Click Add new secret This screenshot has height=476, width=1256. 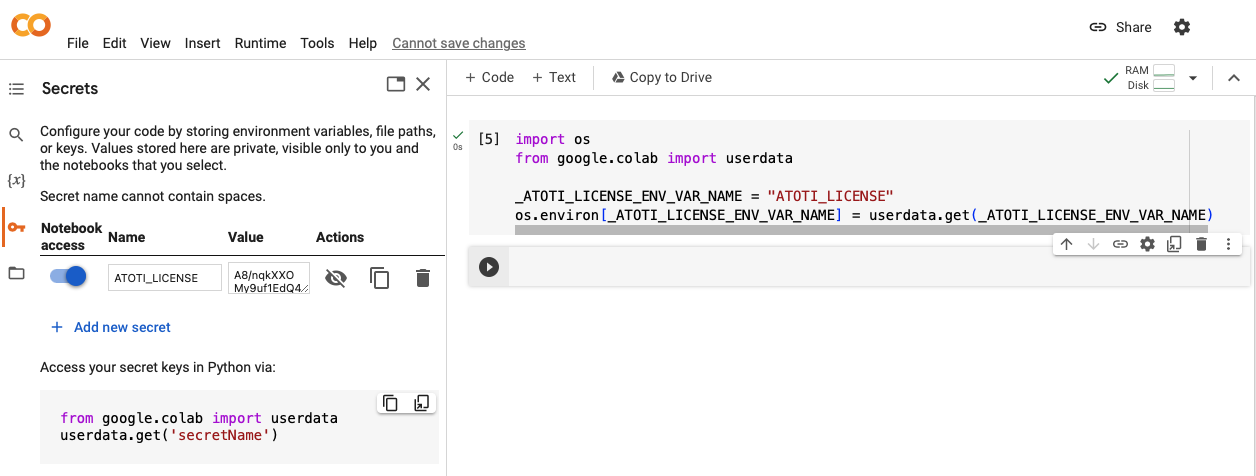click(x=111, y=327)
